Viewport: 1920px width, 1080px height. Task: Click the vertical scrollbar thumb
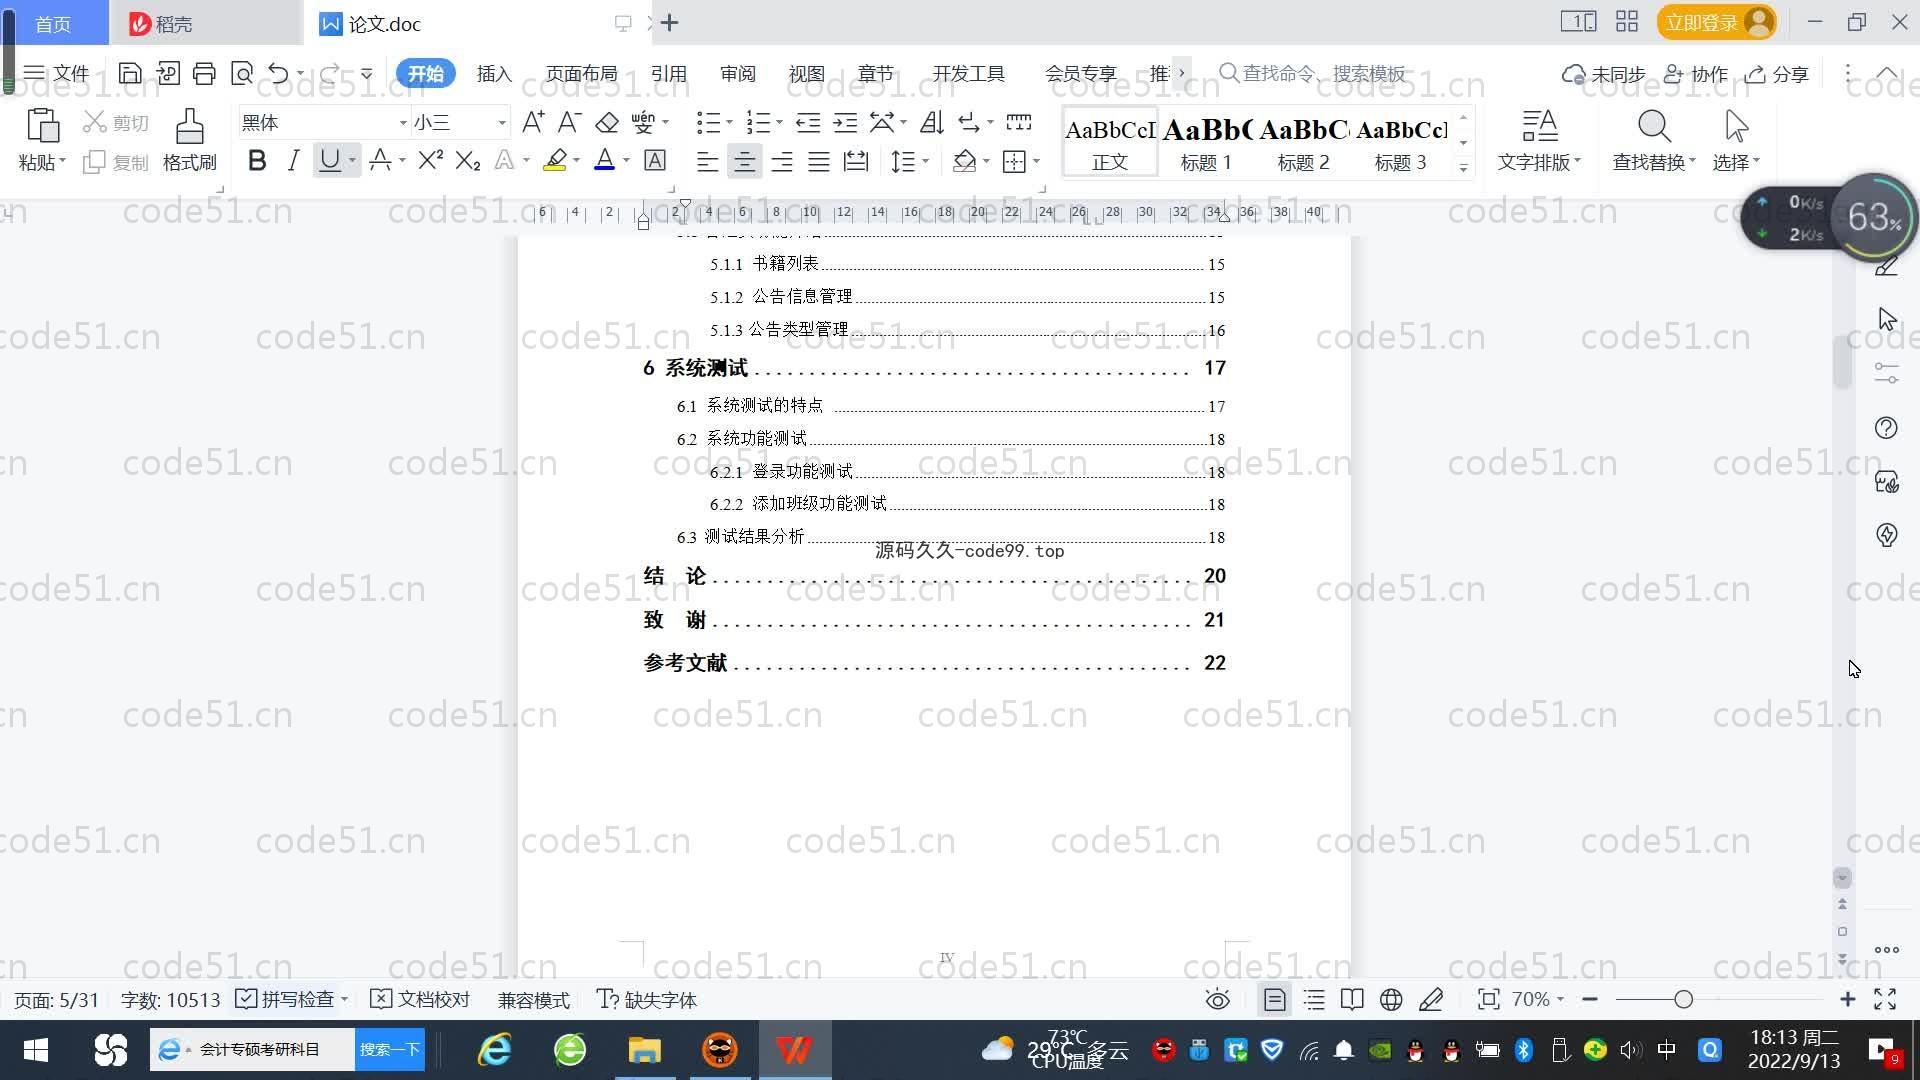tap(1842, 362)
